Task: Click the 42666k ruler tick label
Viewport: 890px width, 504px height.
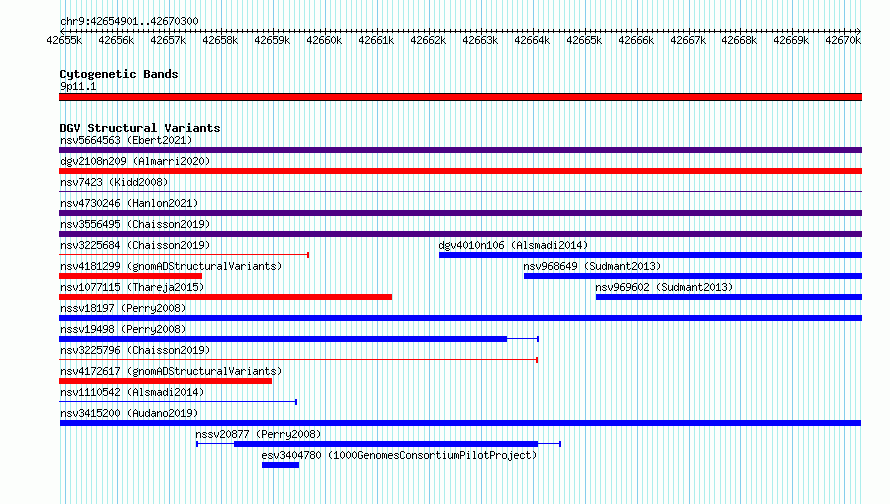Action: pos(636,40)
